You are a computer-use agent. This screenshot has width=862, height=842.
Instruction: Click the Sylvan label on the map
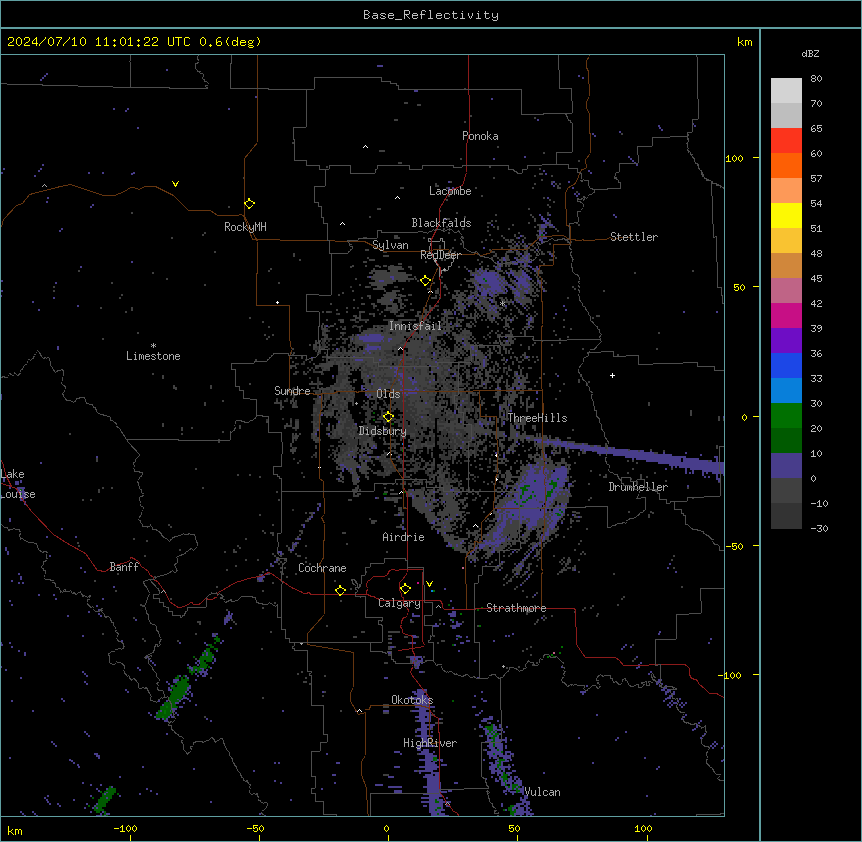(390, 245)
